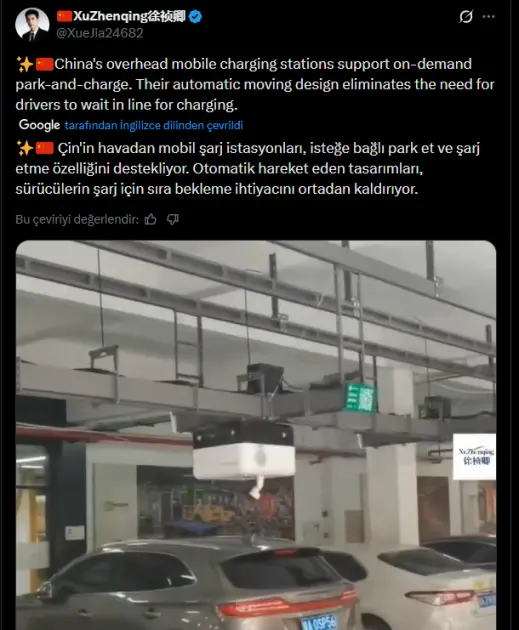Click the Google logo
The width and height of the screenshot is (519, 630).
(x=39, y=125)
